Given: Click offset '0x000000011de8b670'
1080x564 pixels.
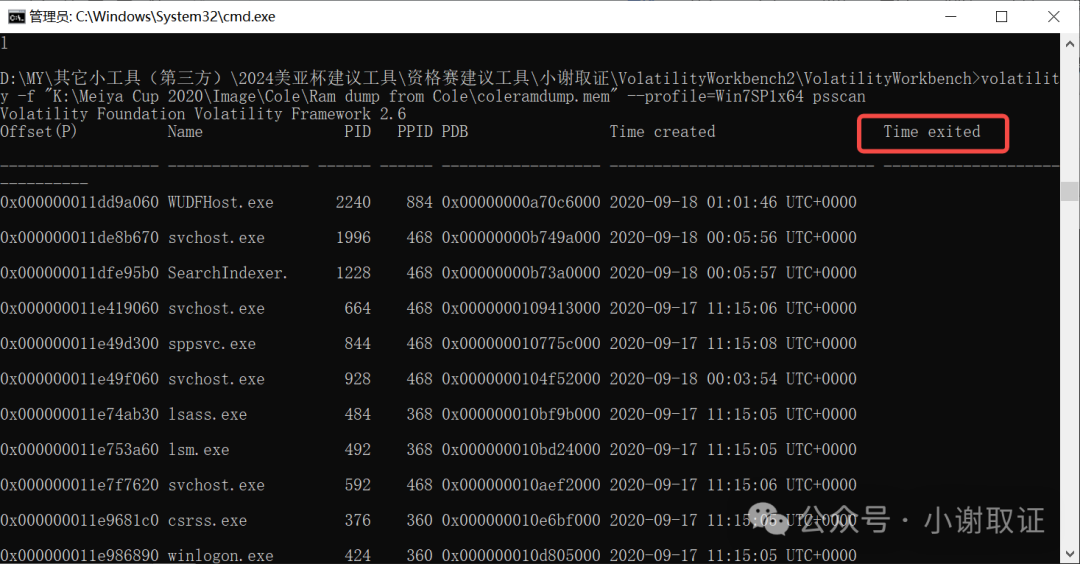Looking at the screenshot, I should tap(79, 238).
